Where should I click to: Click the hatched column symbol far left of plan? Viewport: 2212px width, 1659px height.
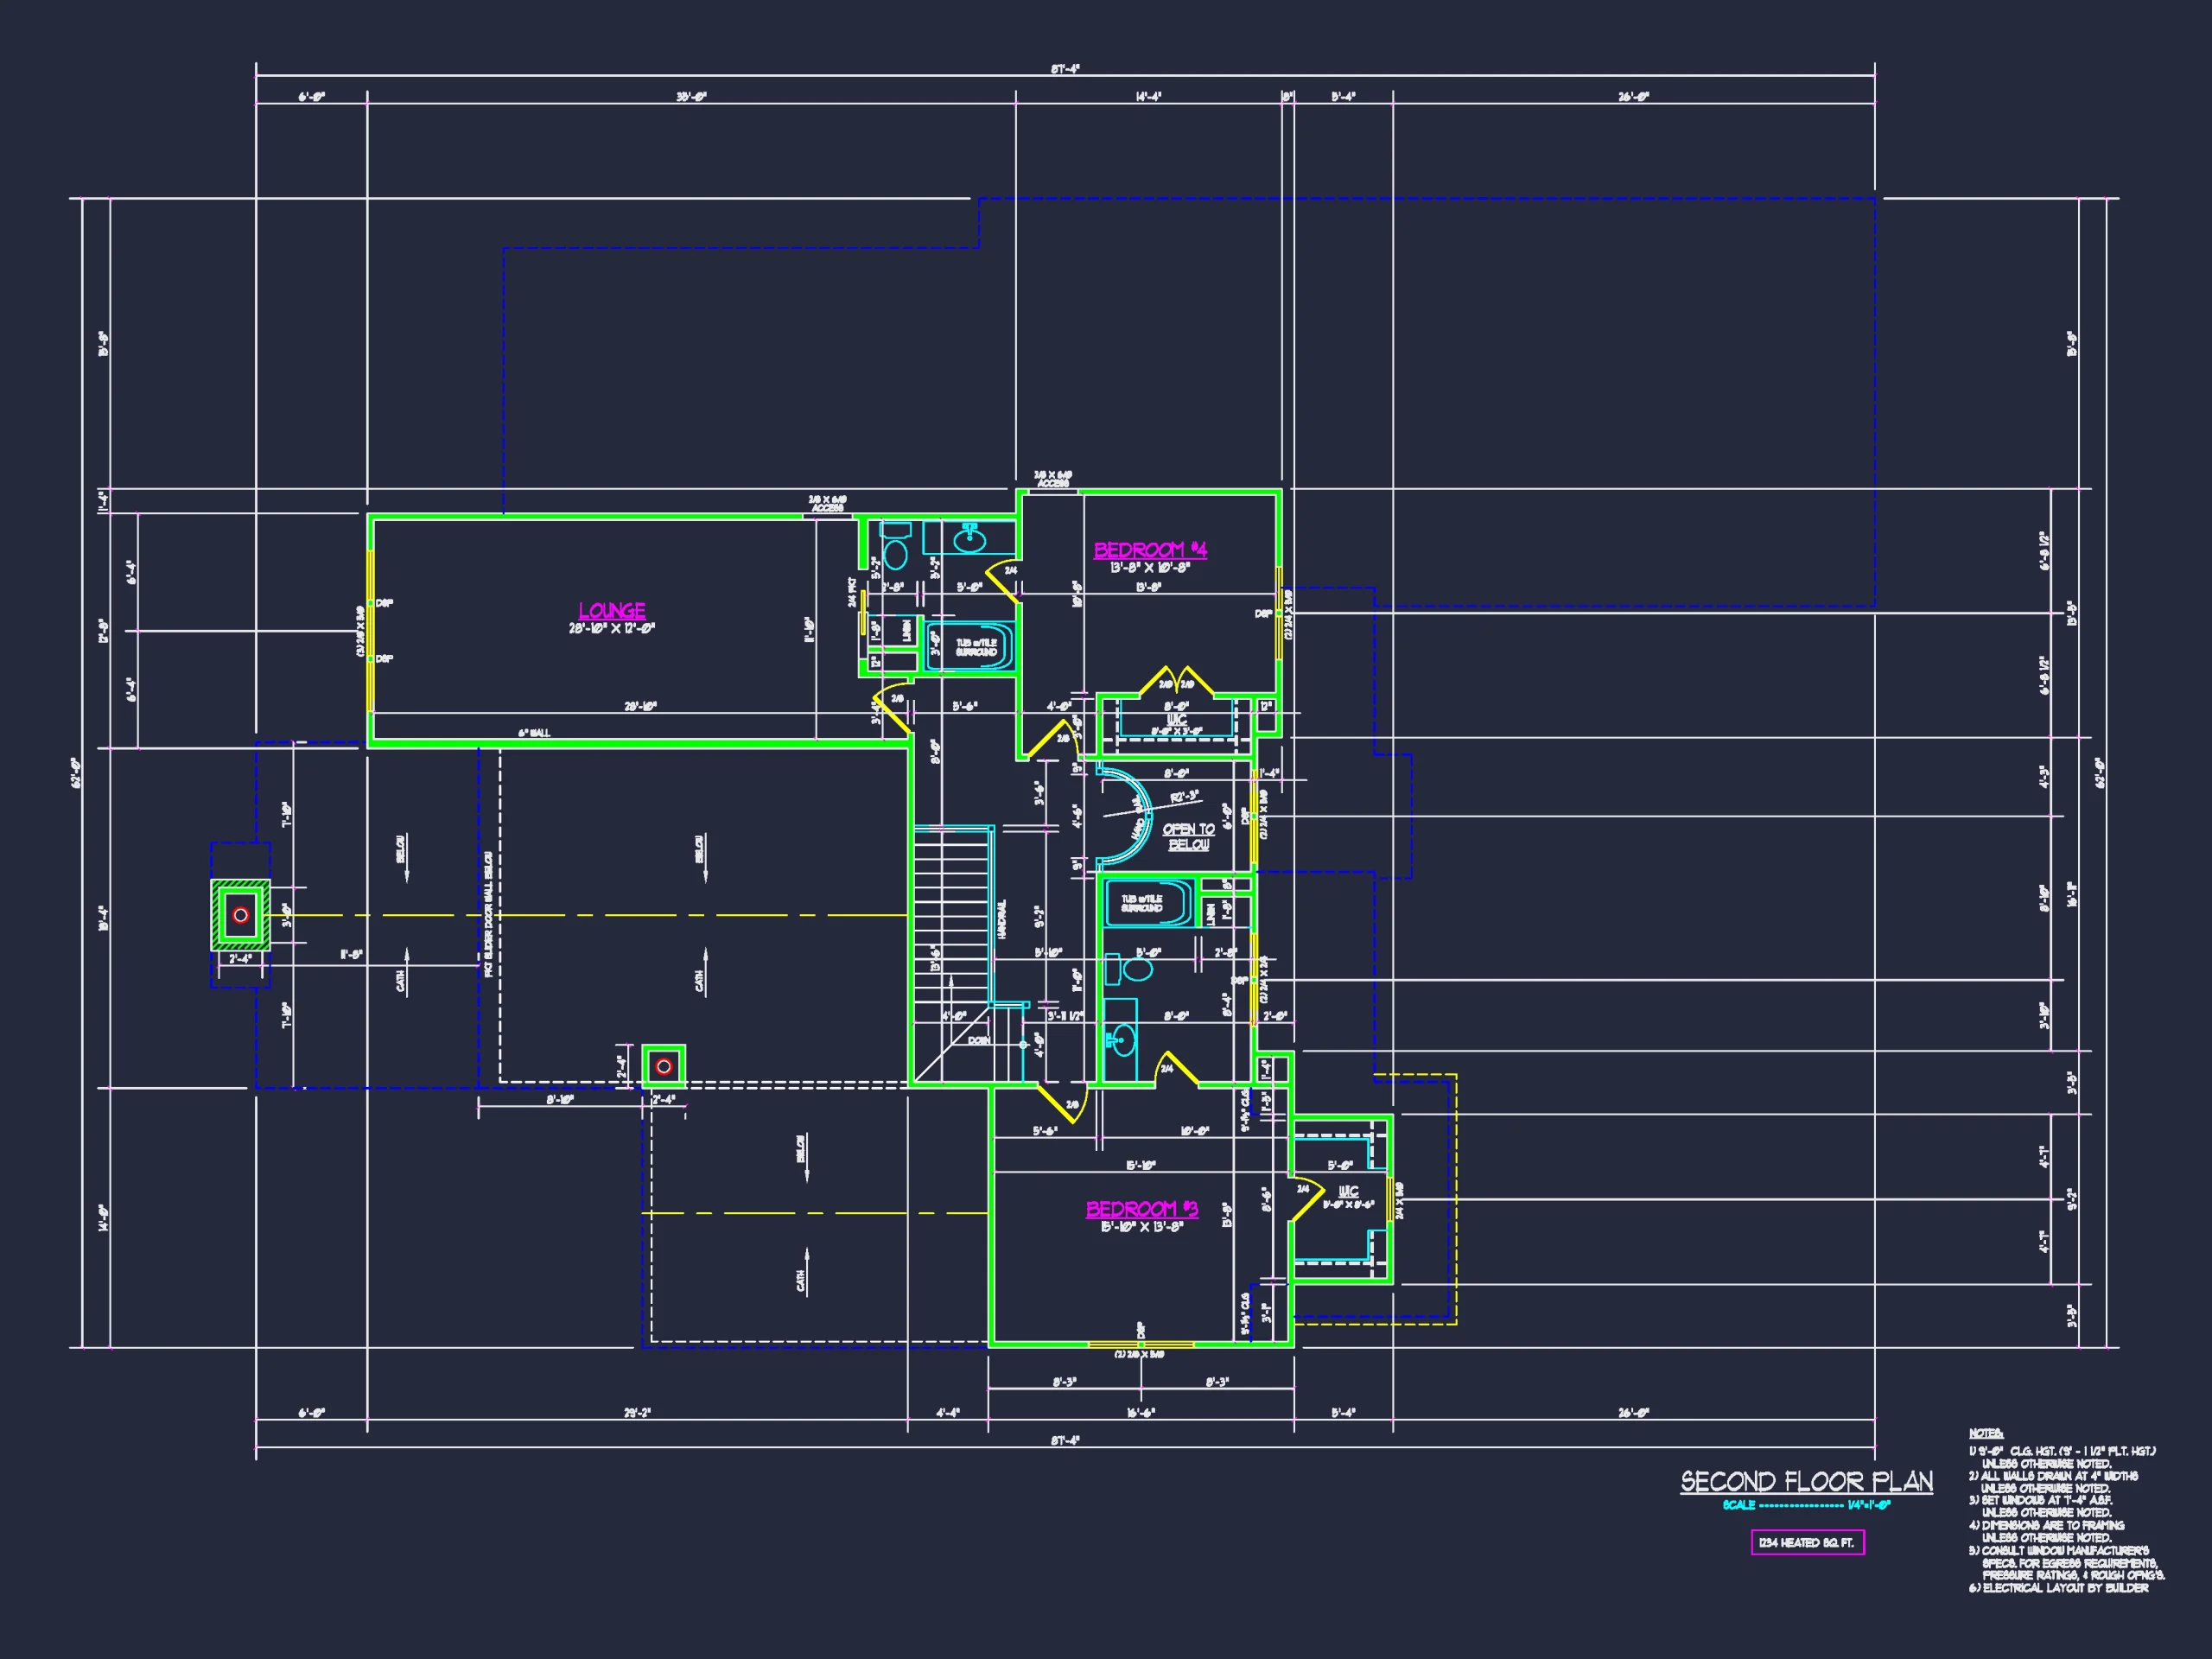[x=240, y=915]
